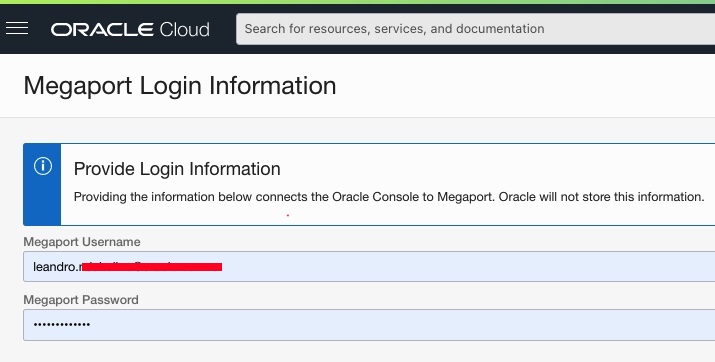Click the Megaport Username field
The image size is (715, 362).
[369, 266]
